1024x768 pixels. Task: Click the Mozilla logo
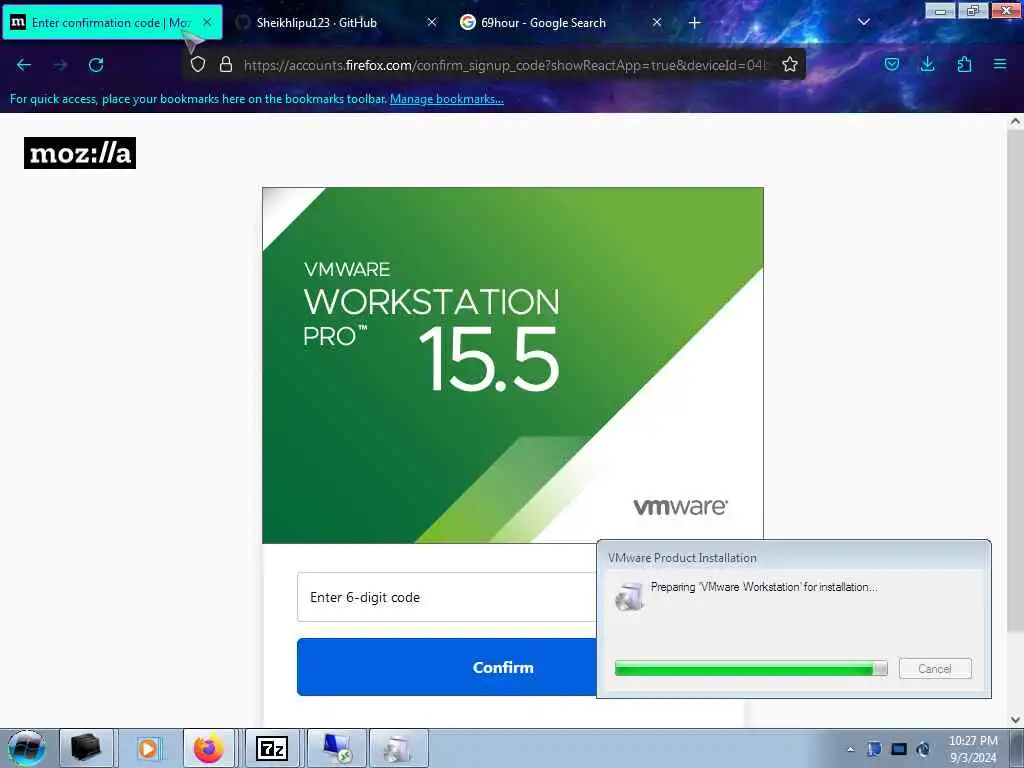tap(80, 153)
